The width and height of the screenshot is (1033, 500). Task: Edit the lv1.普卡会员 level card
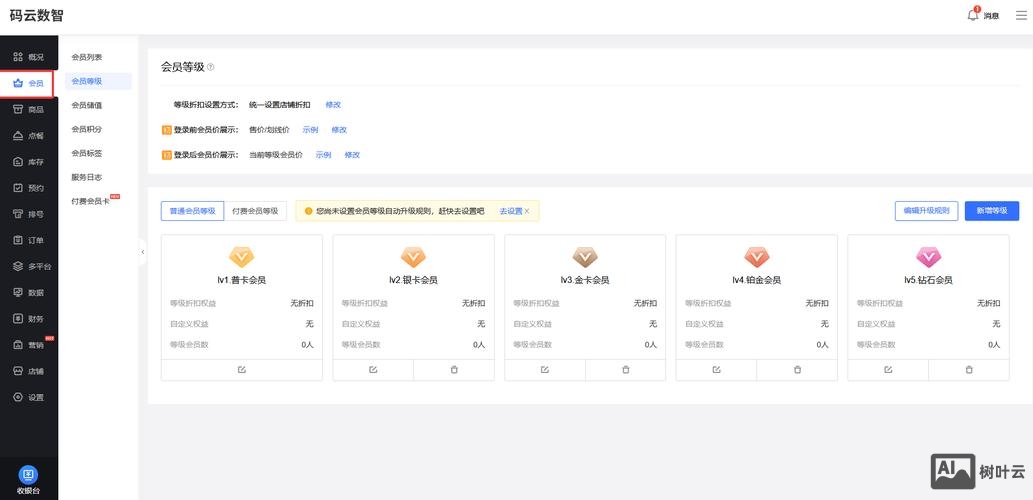[x=242, y=370]
